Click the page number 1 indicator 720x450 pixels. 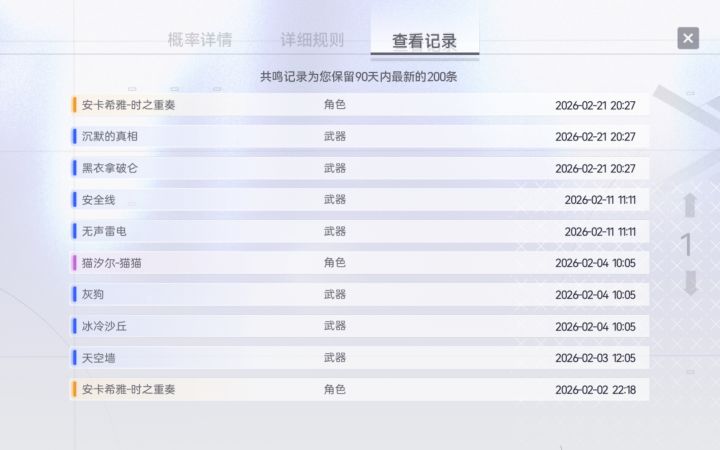(686, 244)
